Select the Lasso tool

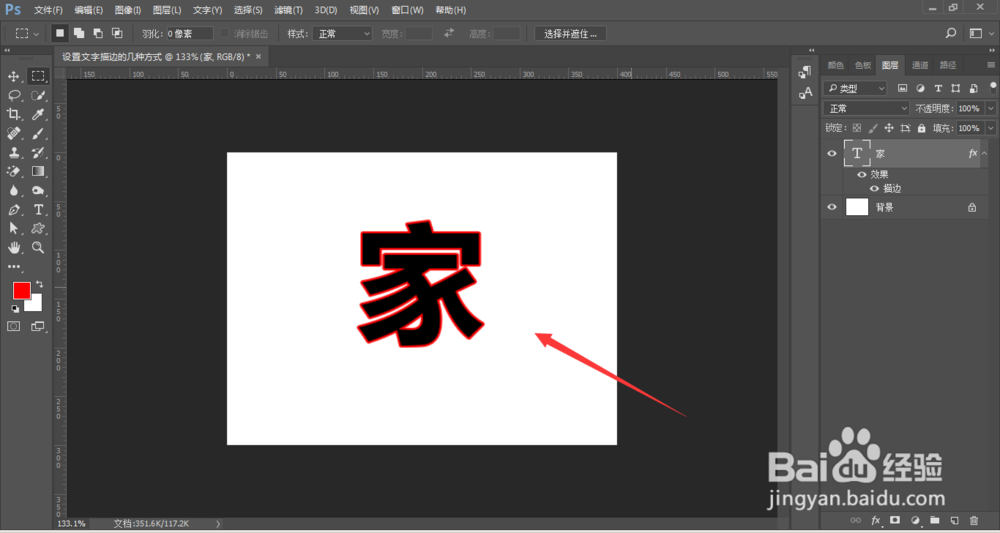(13, 96)
